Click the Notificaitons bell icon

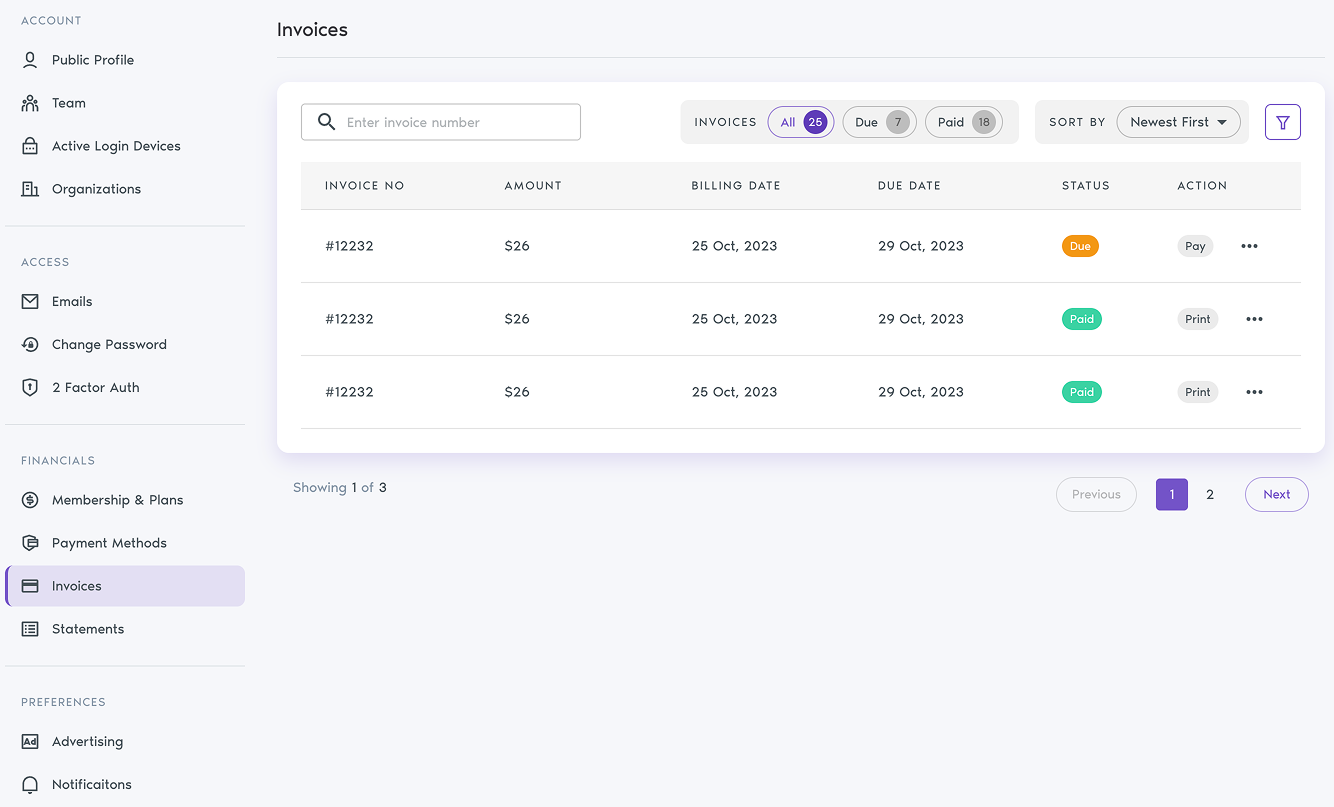pos(29,784)
